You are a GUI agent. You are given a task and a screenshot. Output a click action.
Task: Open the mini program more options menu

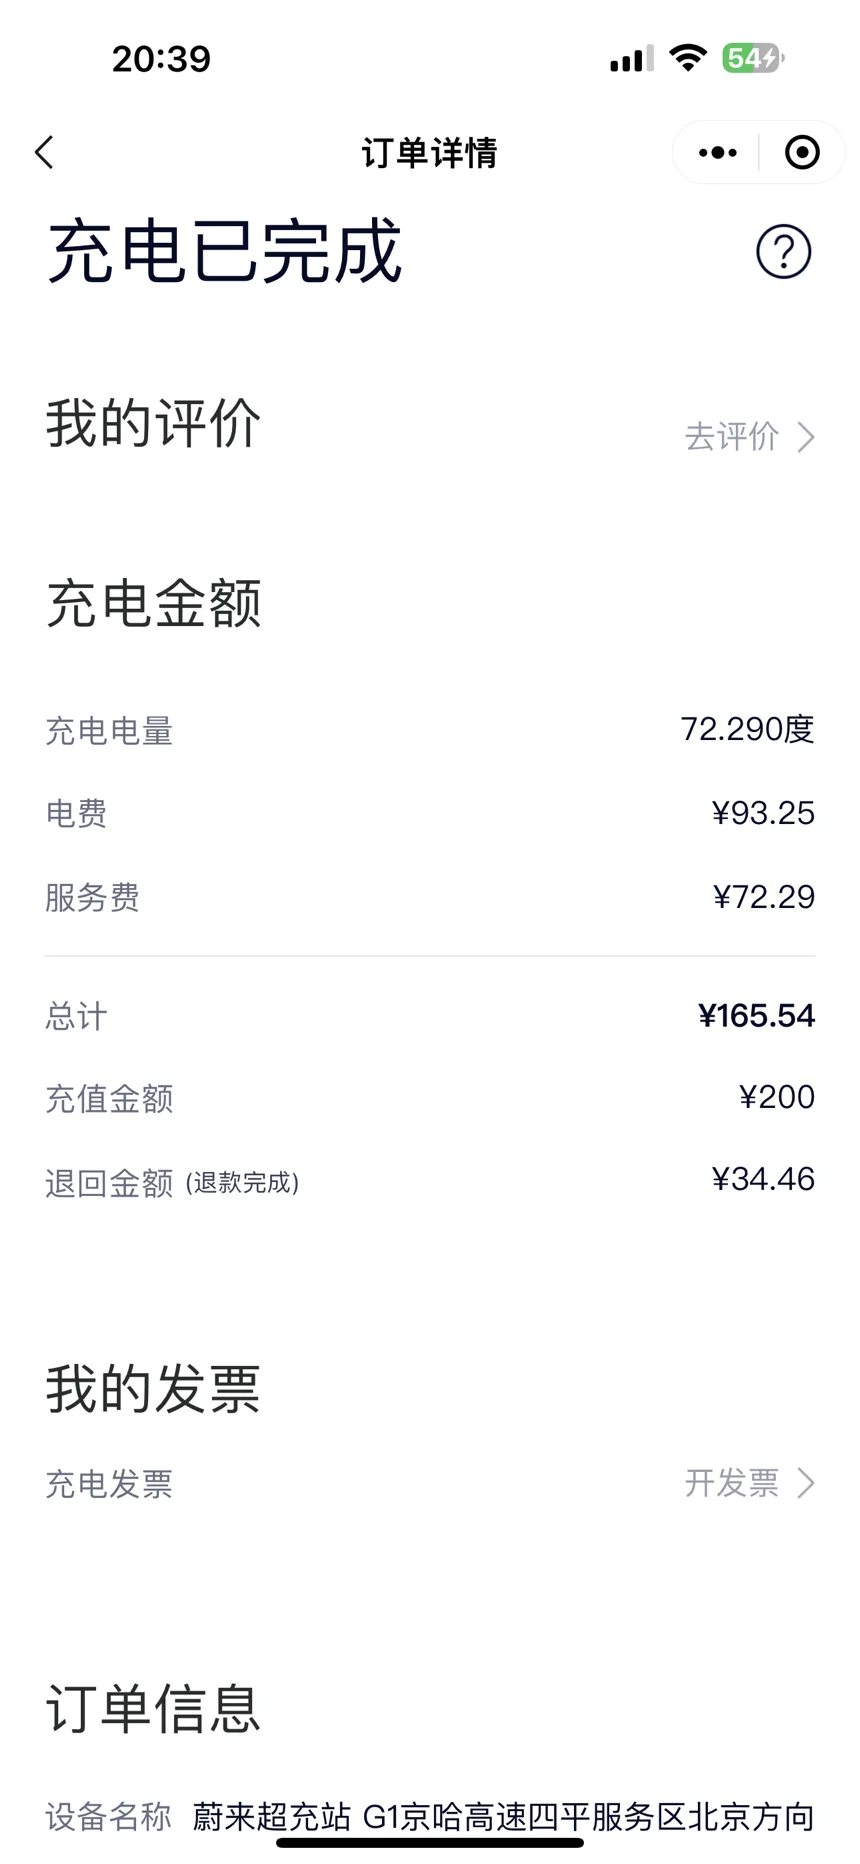click(717, 153)
